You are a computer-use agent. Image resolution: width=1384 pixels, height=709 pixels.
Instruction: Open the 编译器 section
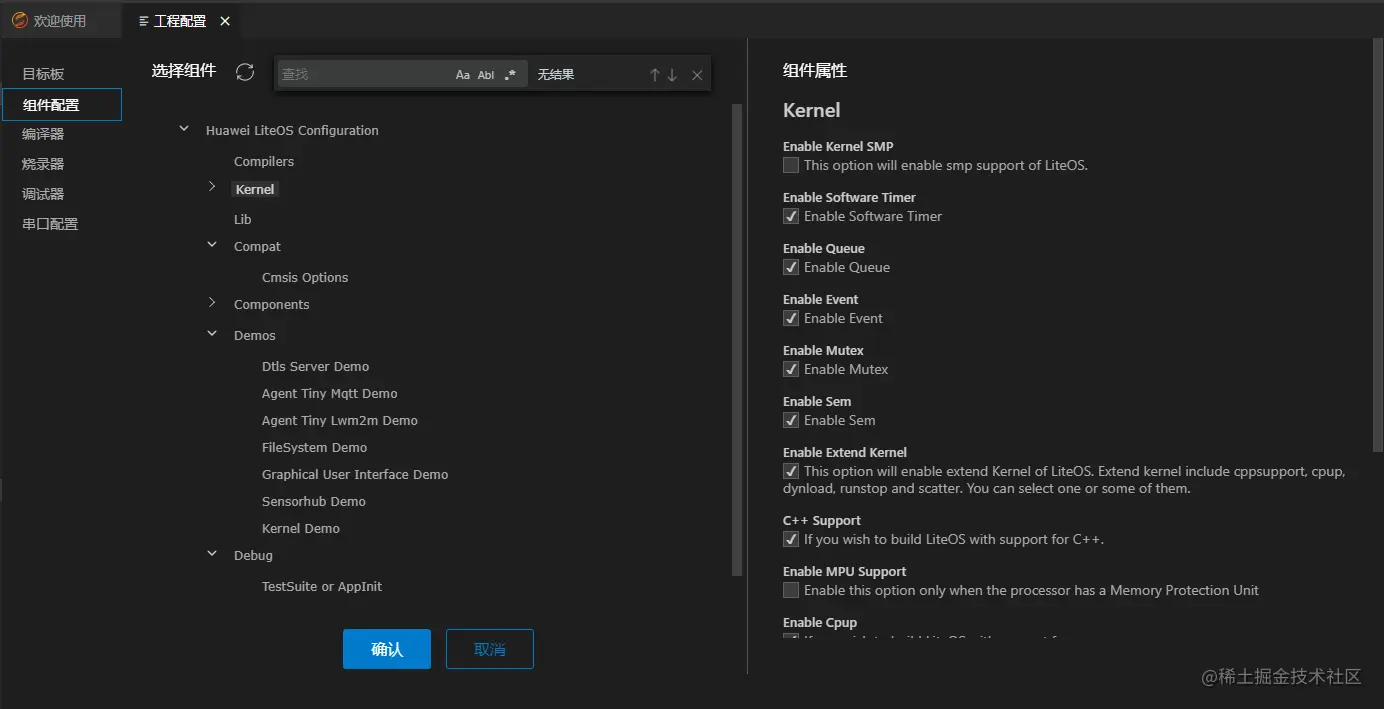43,134
